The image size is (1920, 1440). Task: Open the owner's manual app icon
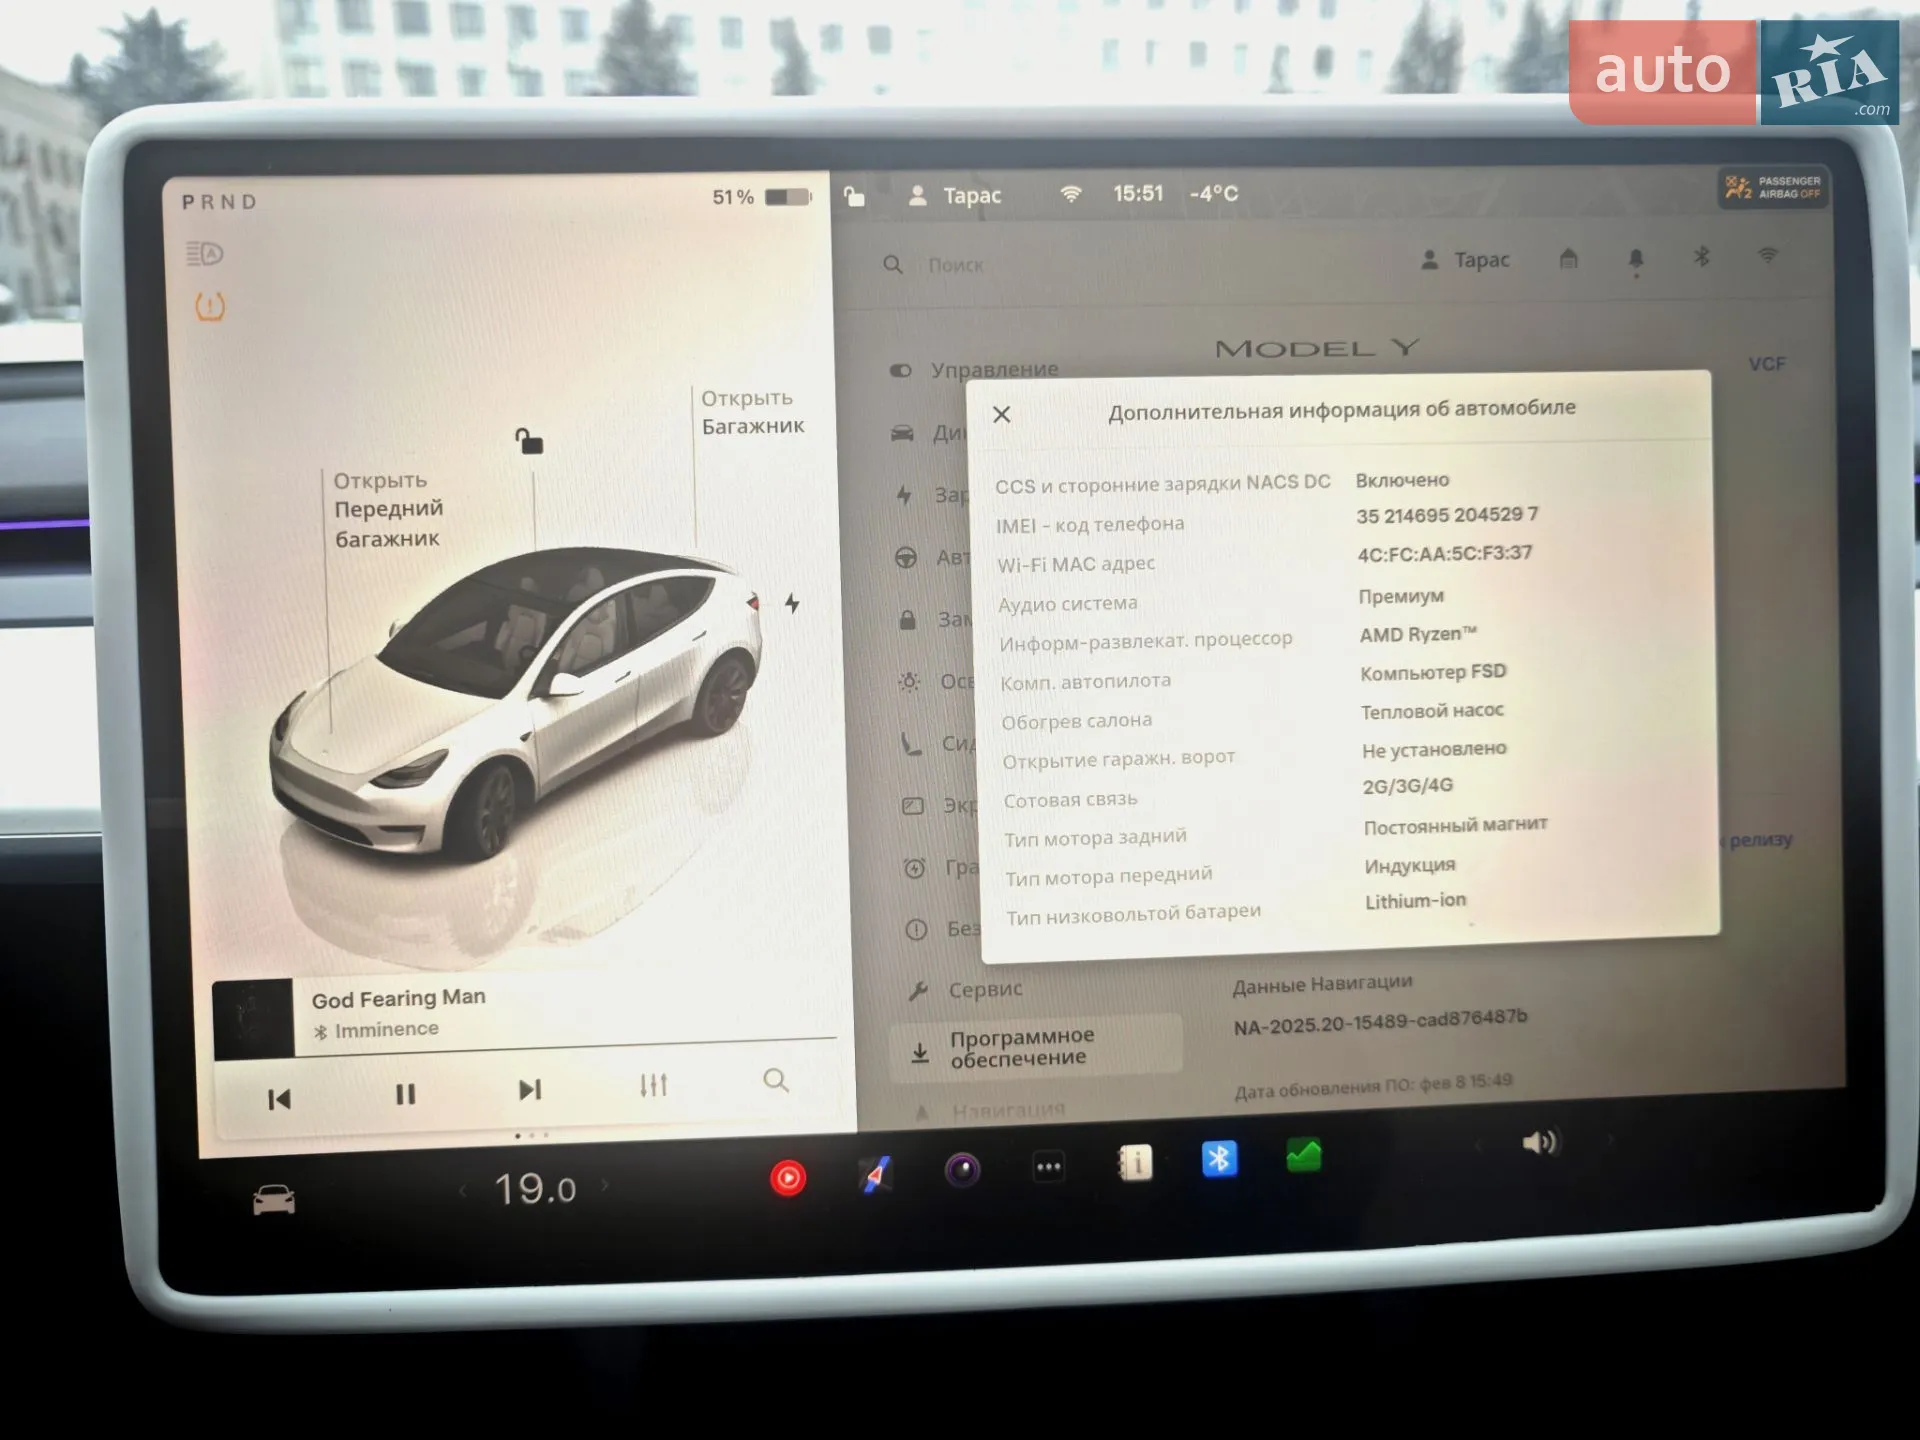click(x=1135, y=1163)
